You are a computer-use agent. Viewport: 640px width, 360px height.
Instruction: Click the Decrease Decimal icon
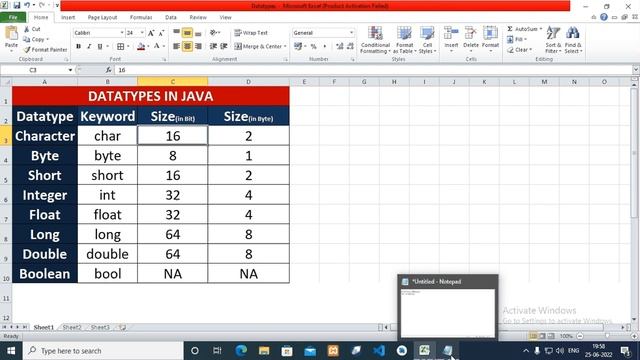point(350,47)
